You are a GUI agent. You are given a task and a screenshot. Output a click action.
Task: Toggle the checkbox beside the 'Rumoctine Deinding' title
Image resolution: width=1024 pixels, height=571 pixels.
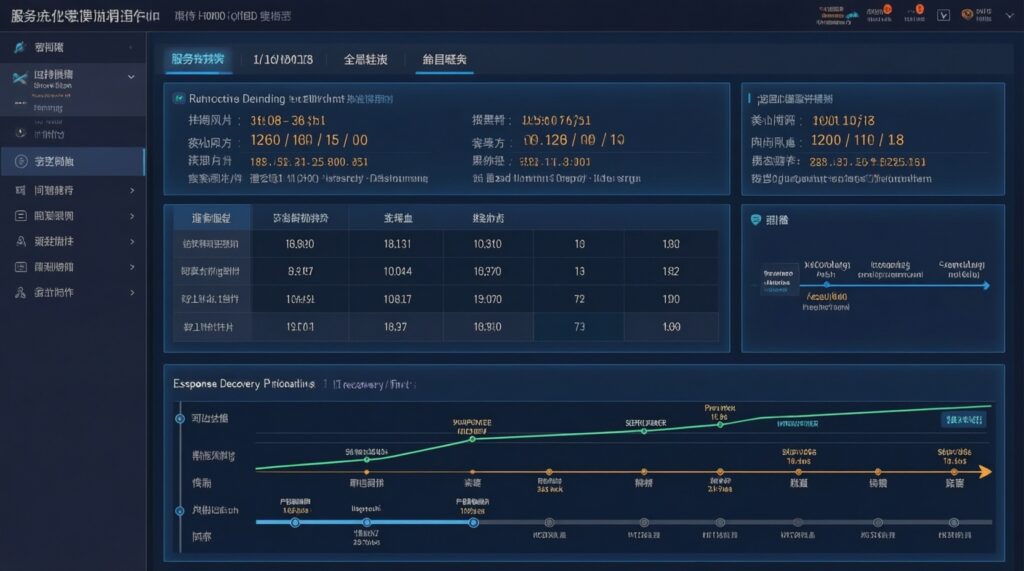click(179, 99)
